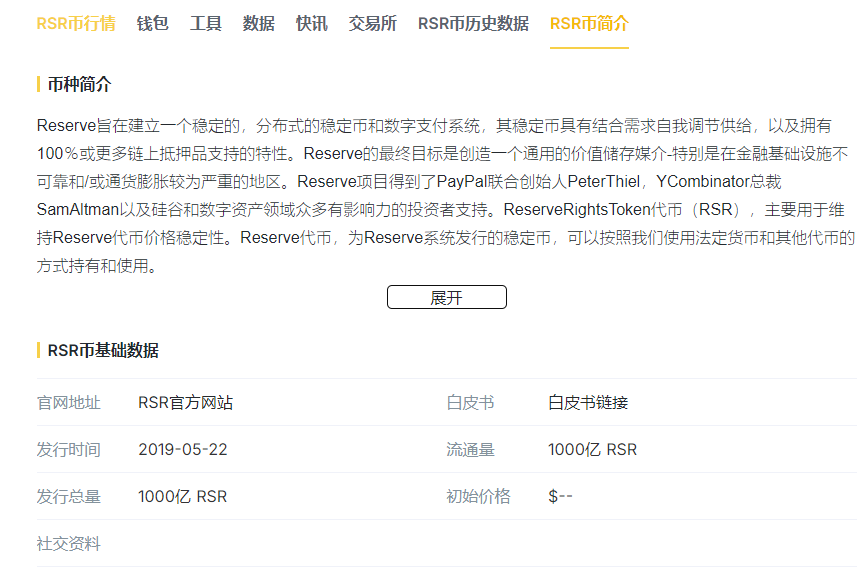This screenshot has width=868, height=572.
Task: Switch to the 钱包 tab
Action: (153, 24)
